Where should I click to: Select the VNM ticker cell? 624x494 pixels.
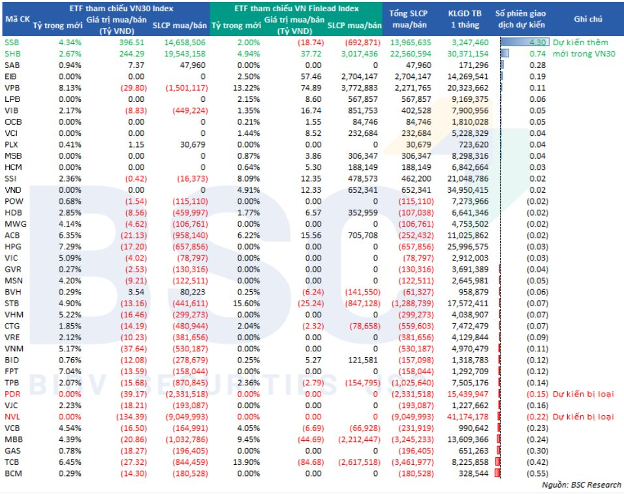point(14,348)
